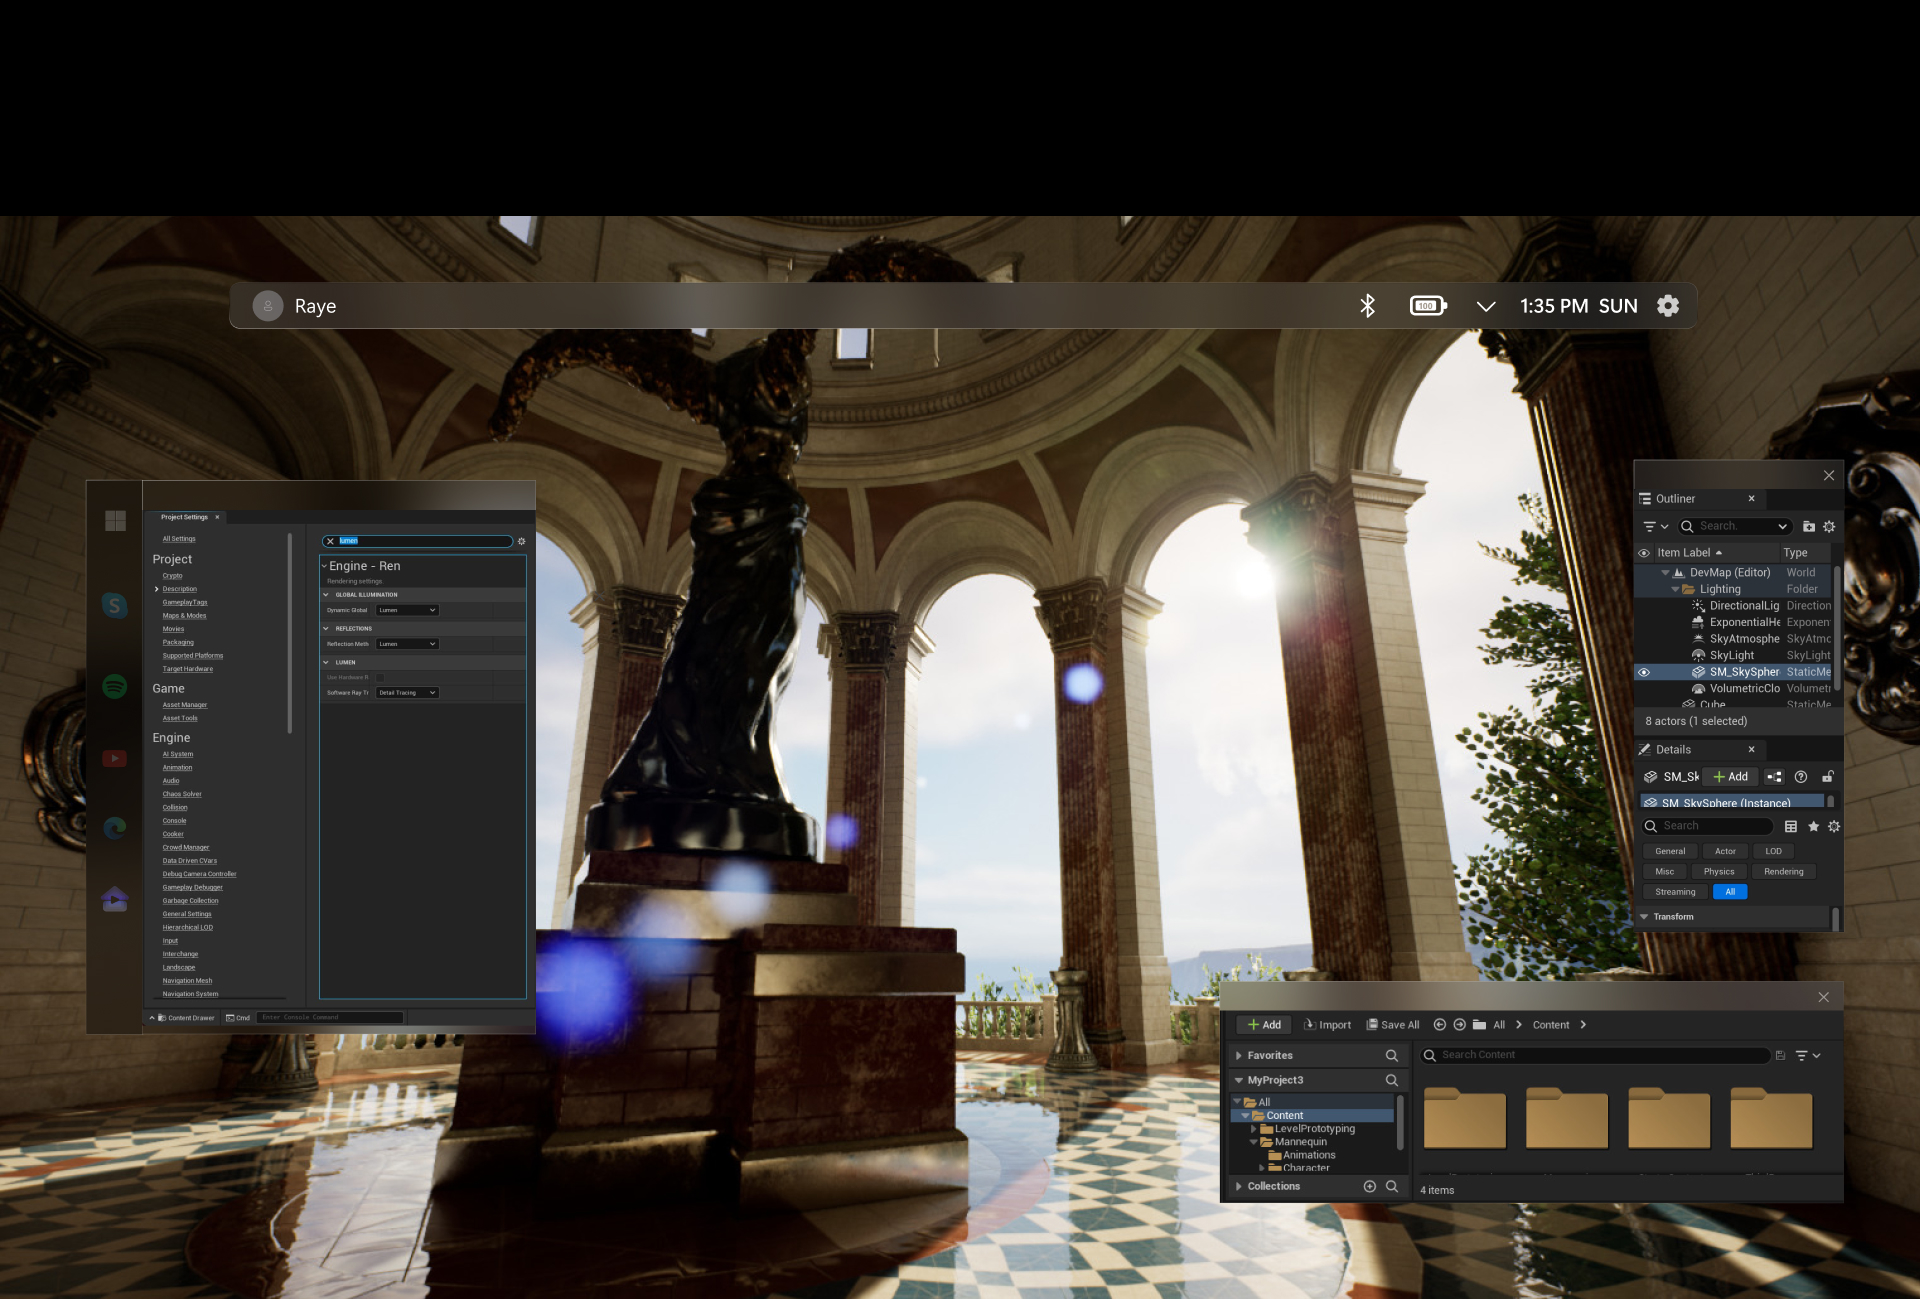Enable the Use Hardware Ray Tracing checkbox
Image resolution: width=1920 pixels, height=1299 pixels.
click(380, 678)
